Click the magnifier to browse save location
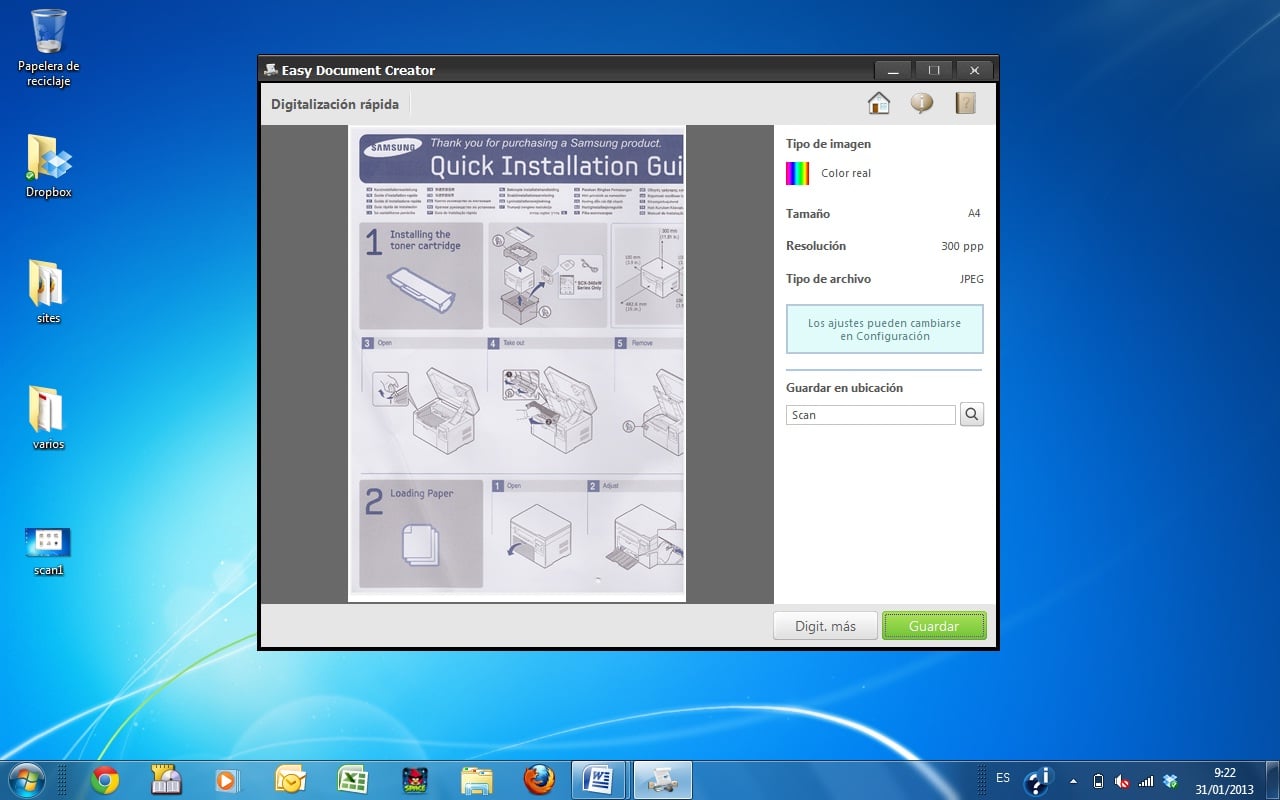The width and height of the screenshot is (1280, 800). [x=971, y=413]
